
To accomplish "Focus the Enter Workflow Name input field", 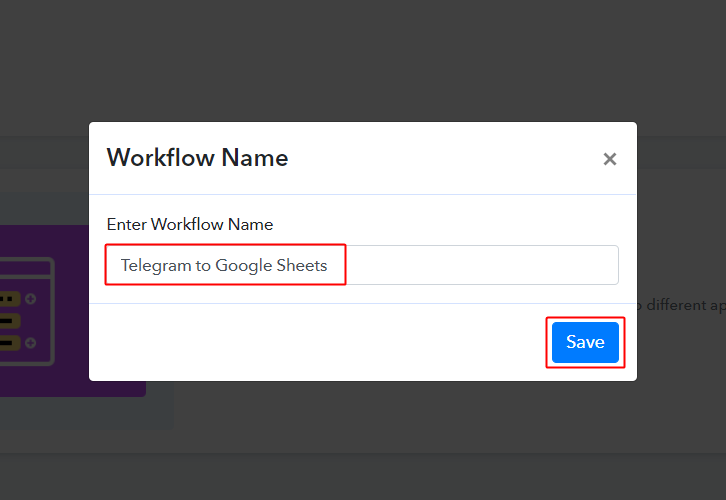I will [x=362, y=265].
